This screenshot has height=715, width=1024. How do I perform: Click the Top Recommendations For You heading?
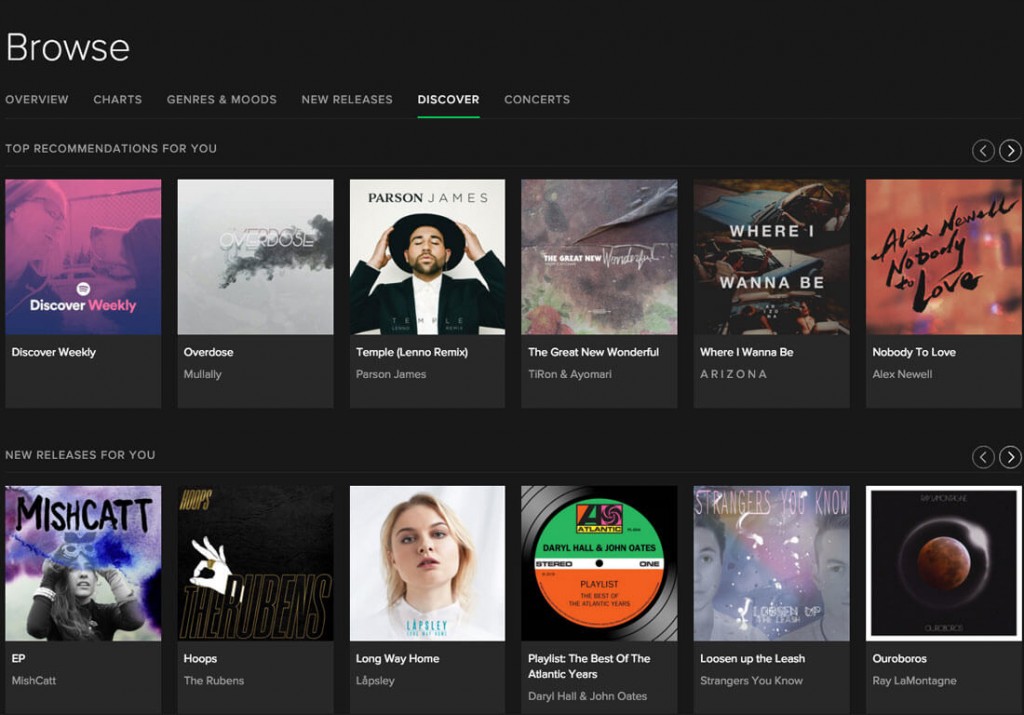111,148
